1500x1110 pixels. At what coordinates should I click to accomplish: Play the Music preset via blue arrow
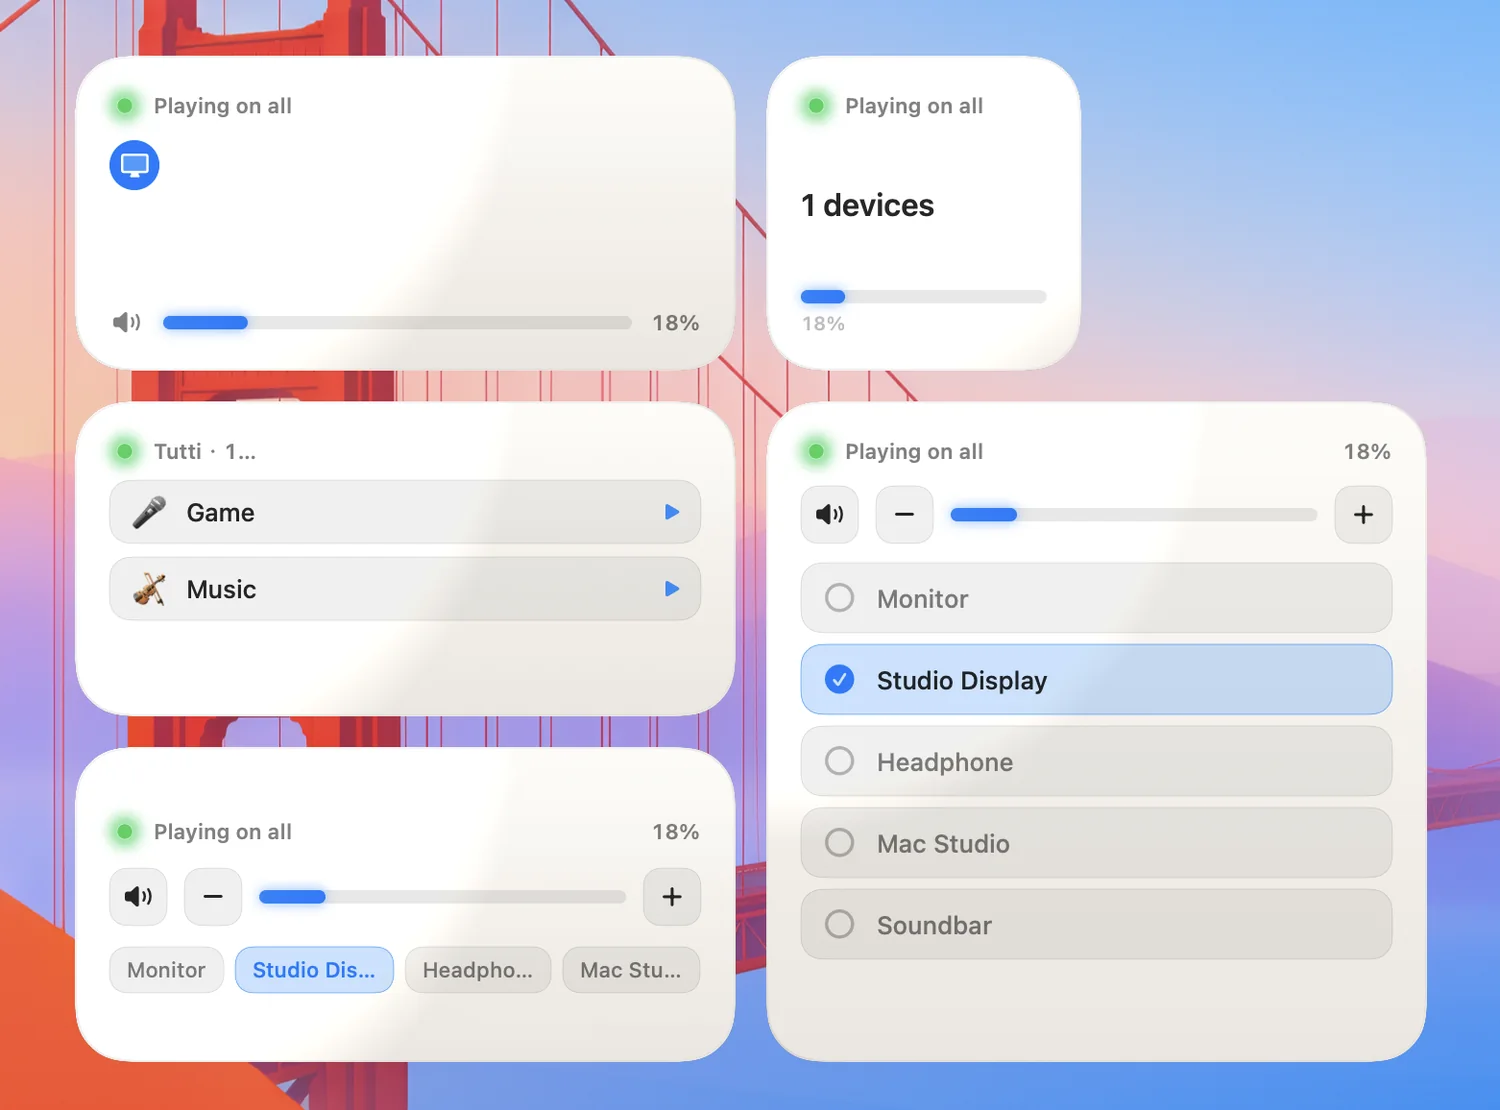(672, 589)
